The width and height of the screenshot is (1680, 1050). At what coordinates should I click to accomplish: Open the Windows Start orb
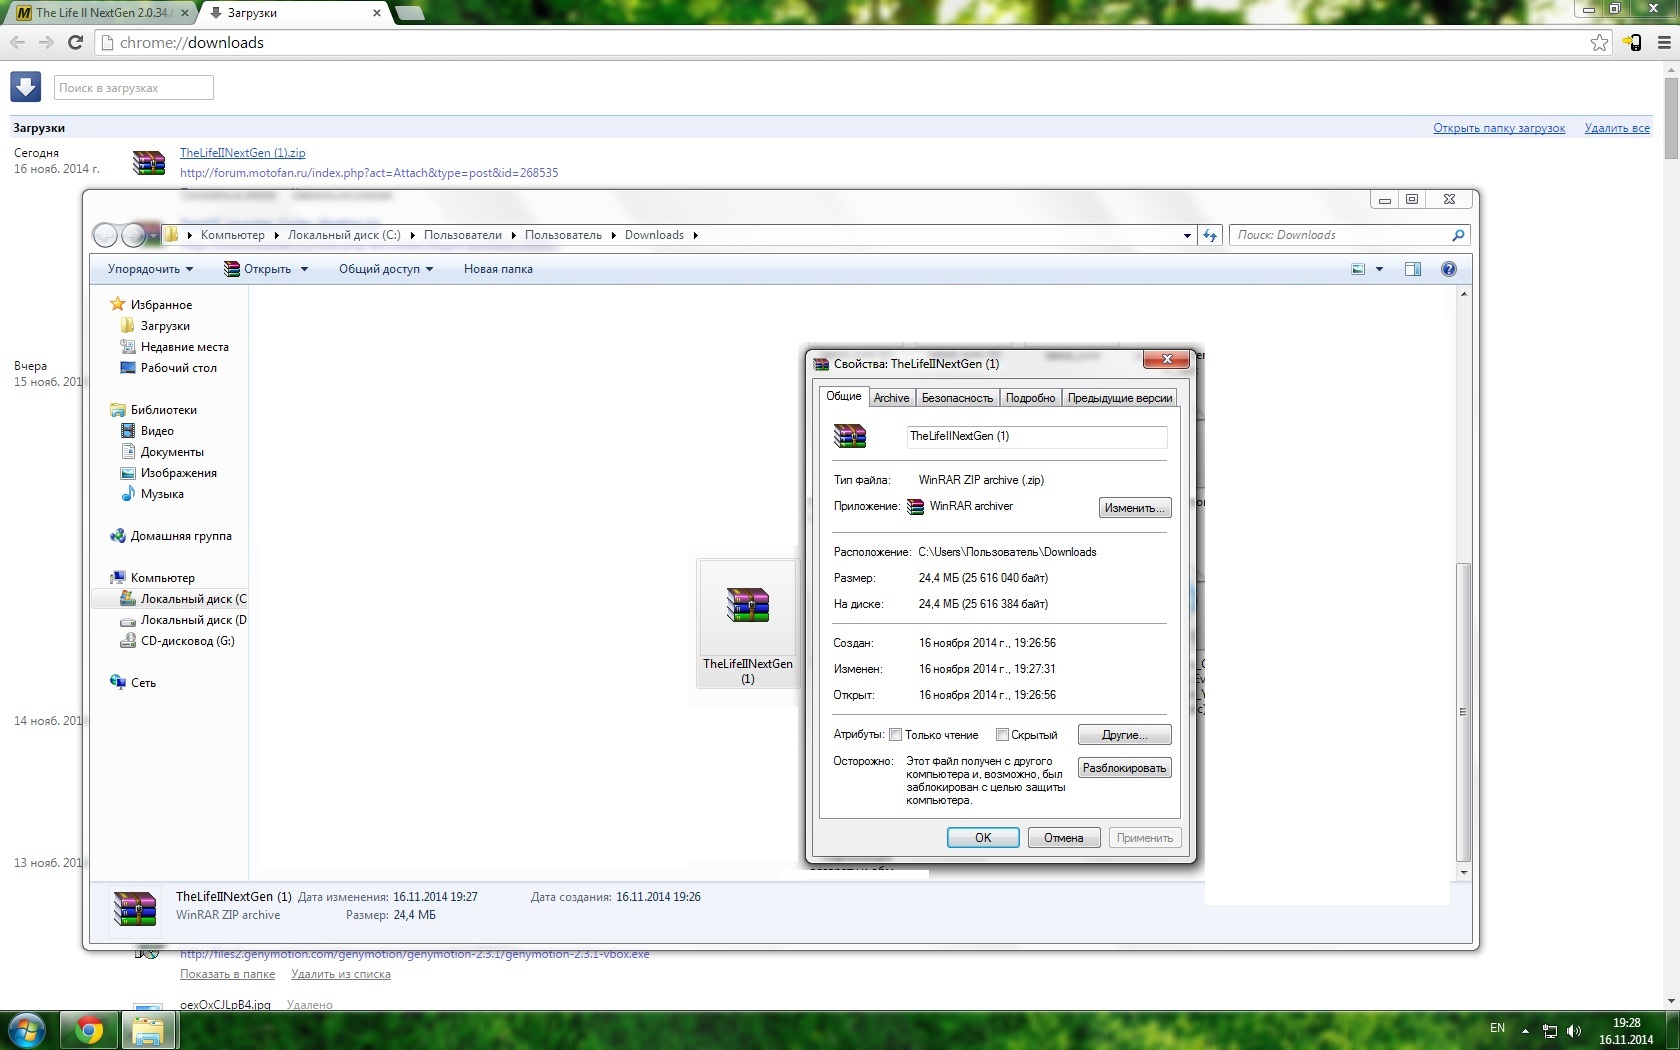[x=27, y=1030]
